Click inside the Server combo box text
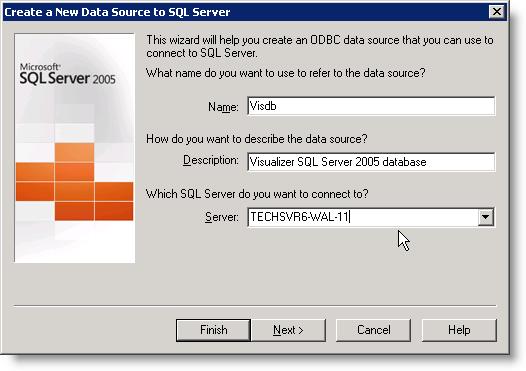Image resolution: width=526 pixels, height=371 pixels. (x=362, y=217)
